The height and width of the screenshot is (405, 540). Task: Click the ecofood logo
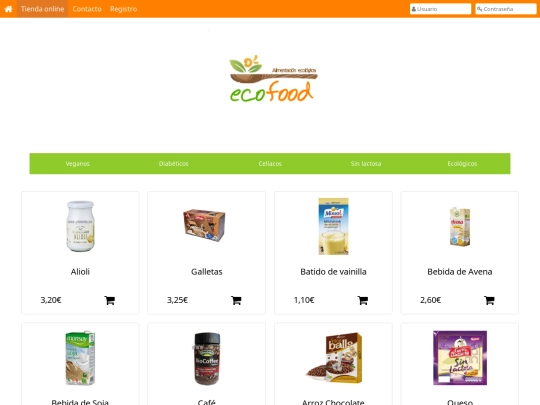coord(273,79)
